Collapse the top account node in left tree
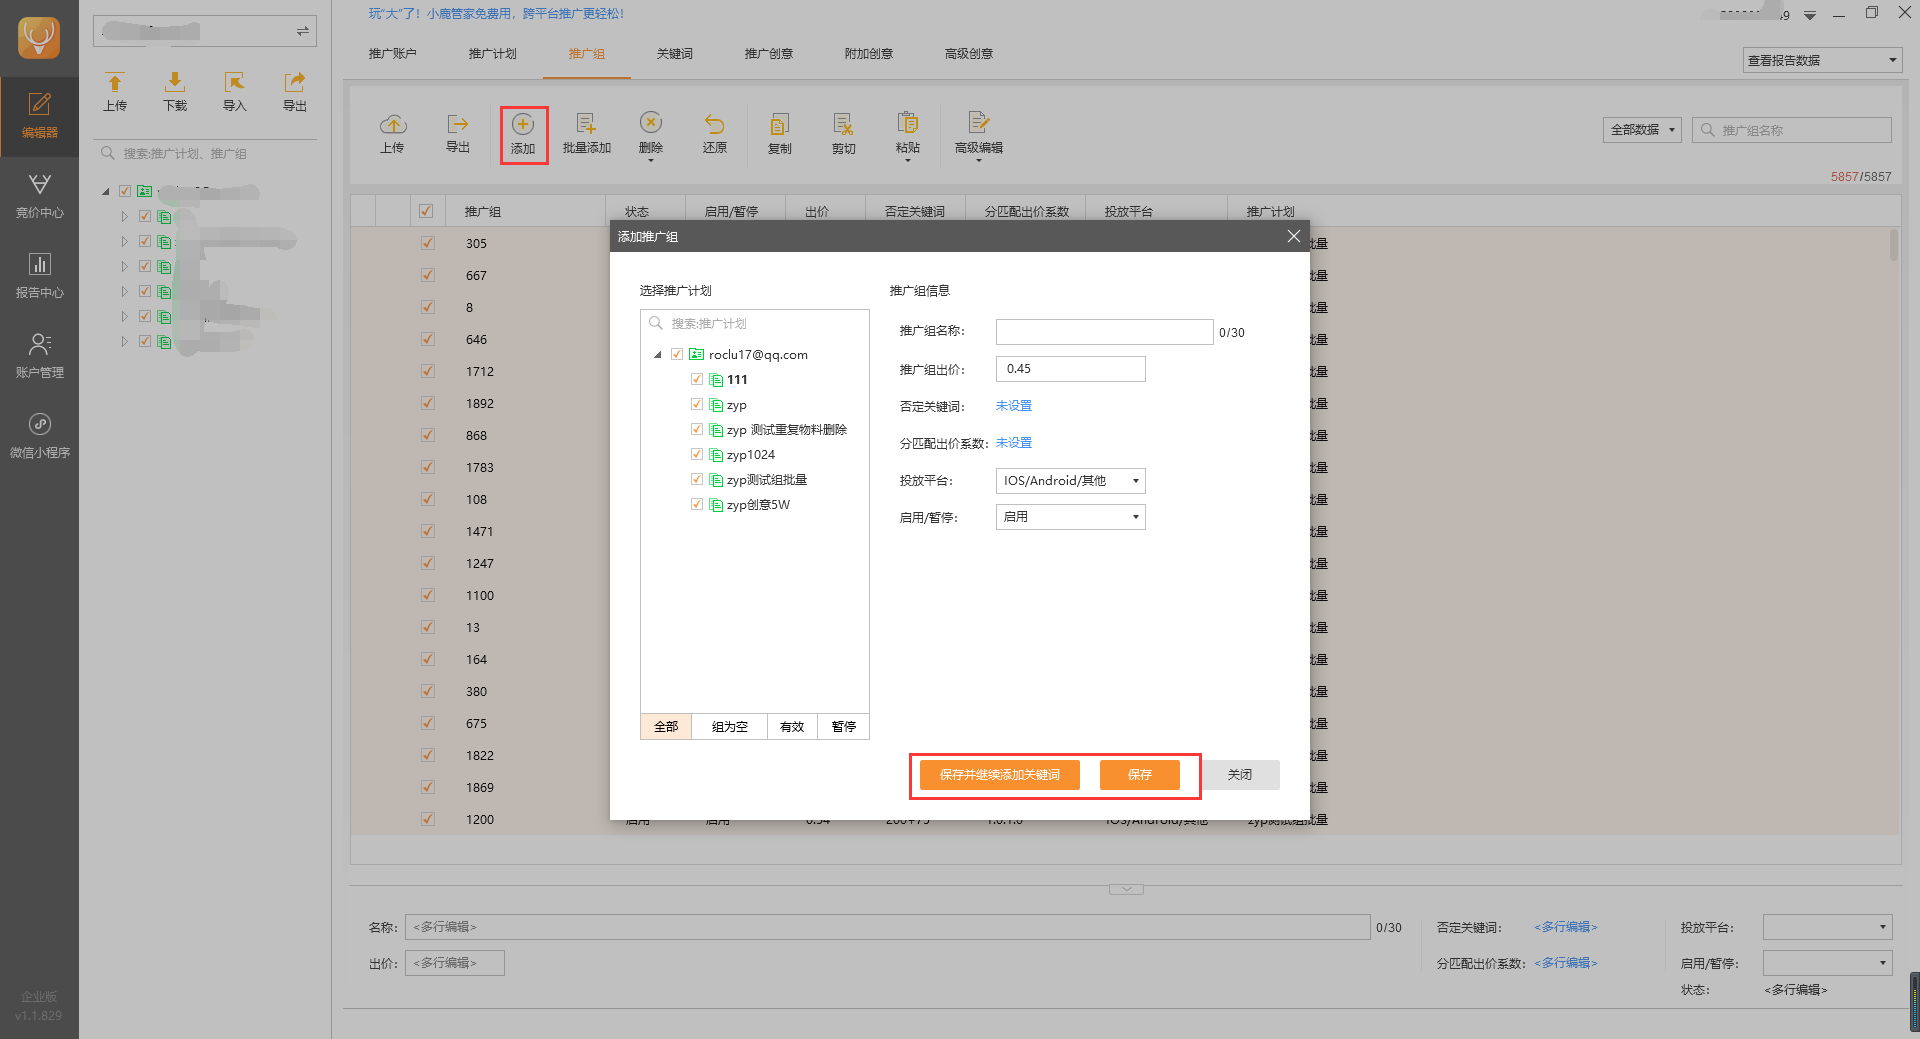Screen dimensions: 1920x1039 click(x=106, y=191)
